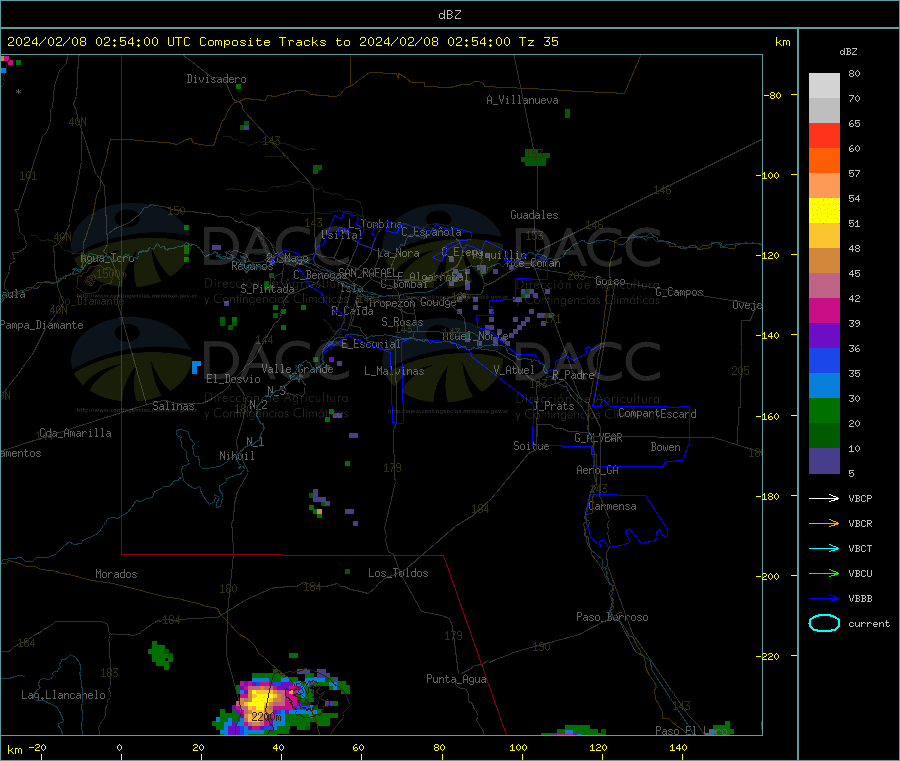The width and height of the screenshot is (900, 761).
Task: Click the 'R_Padre' place label
Action: [x=573, y=375]
